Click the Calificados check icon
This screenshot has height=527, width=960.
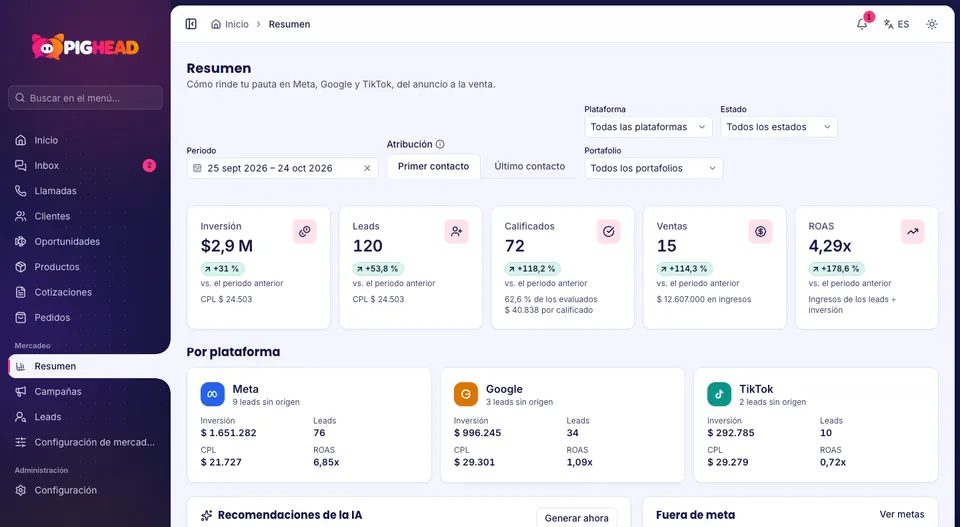click(609, 231)
